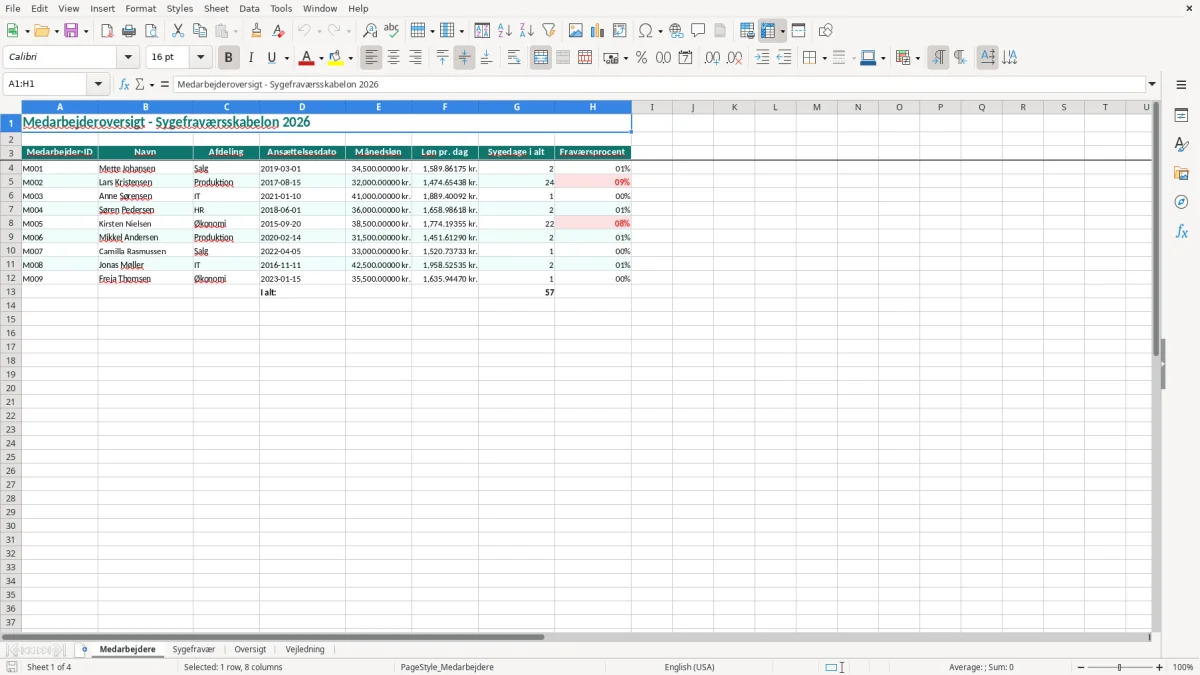Open the background color dropdown arrow
Viewport: 1200px width, 675px height.
pos(350,58)
